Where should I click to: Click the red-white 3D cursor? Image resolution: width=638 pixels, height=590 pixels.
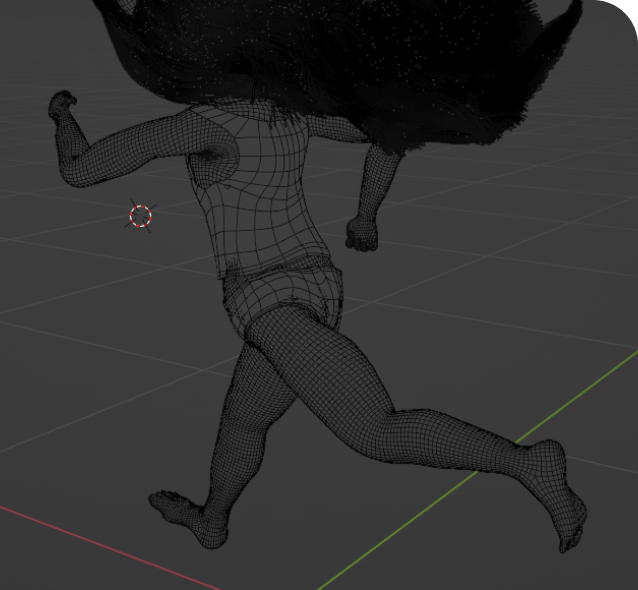tap(141, 215)
